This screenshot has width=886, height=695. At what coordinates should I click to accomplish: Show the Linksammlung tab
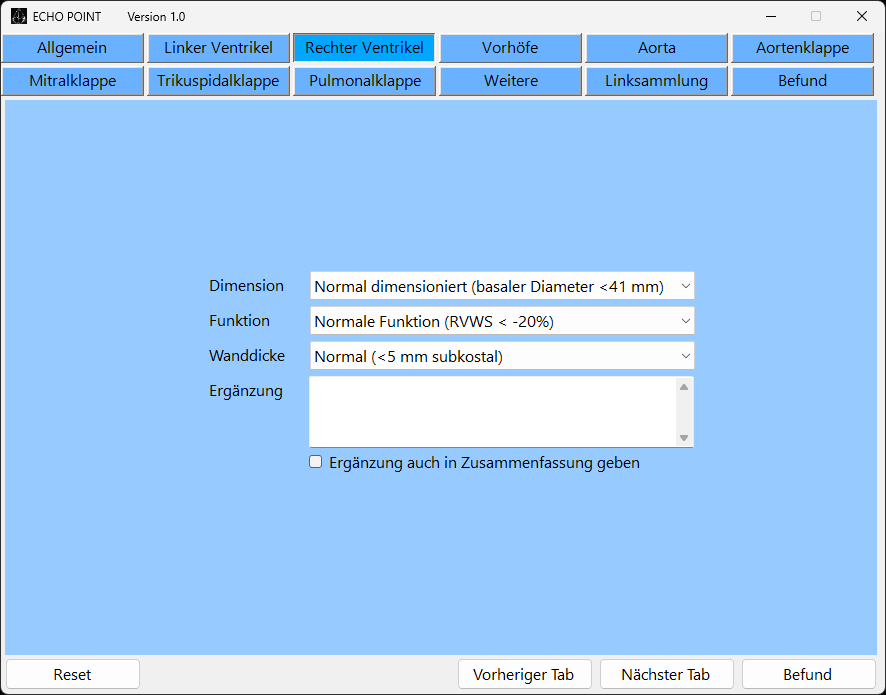tap(656, 81)
